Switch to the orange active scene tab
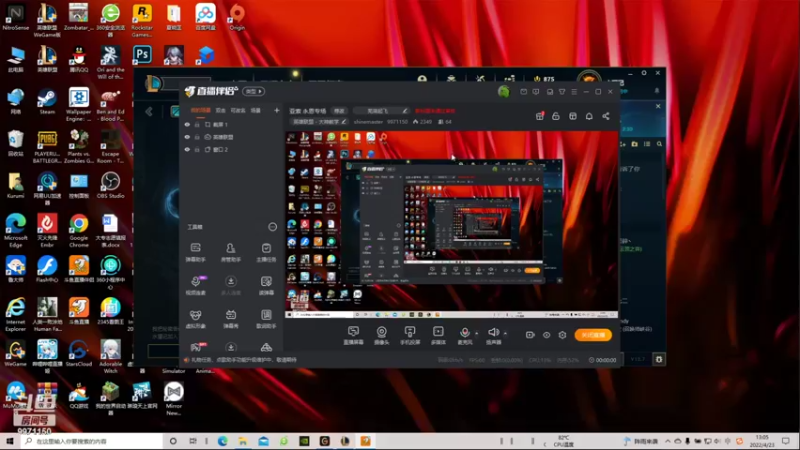 tap(201, 110)
